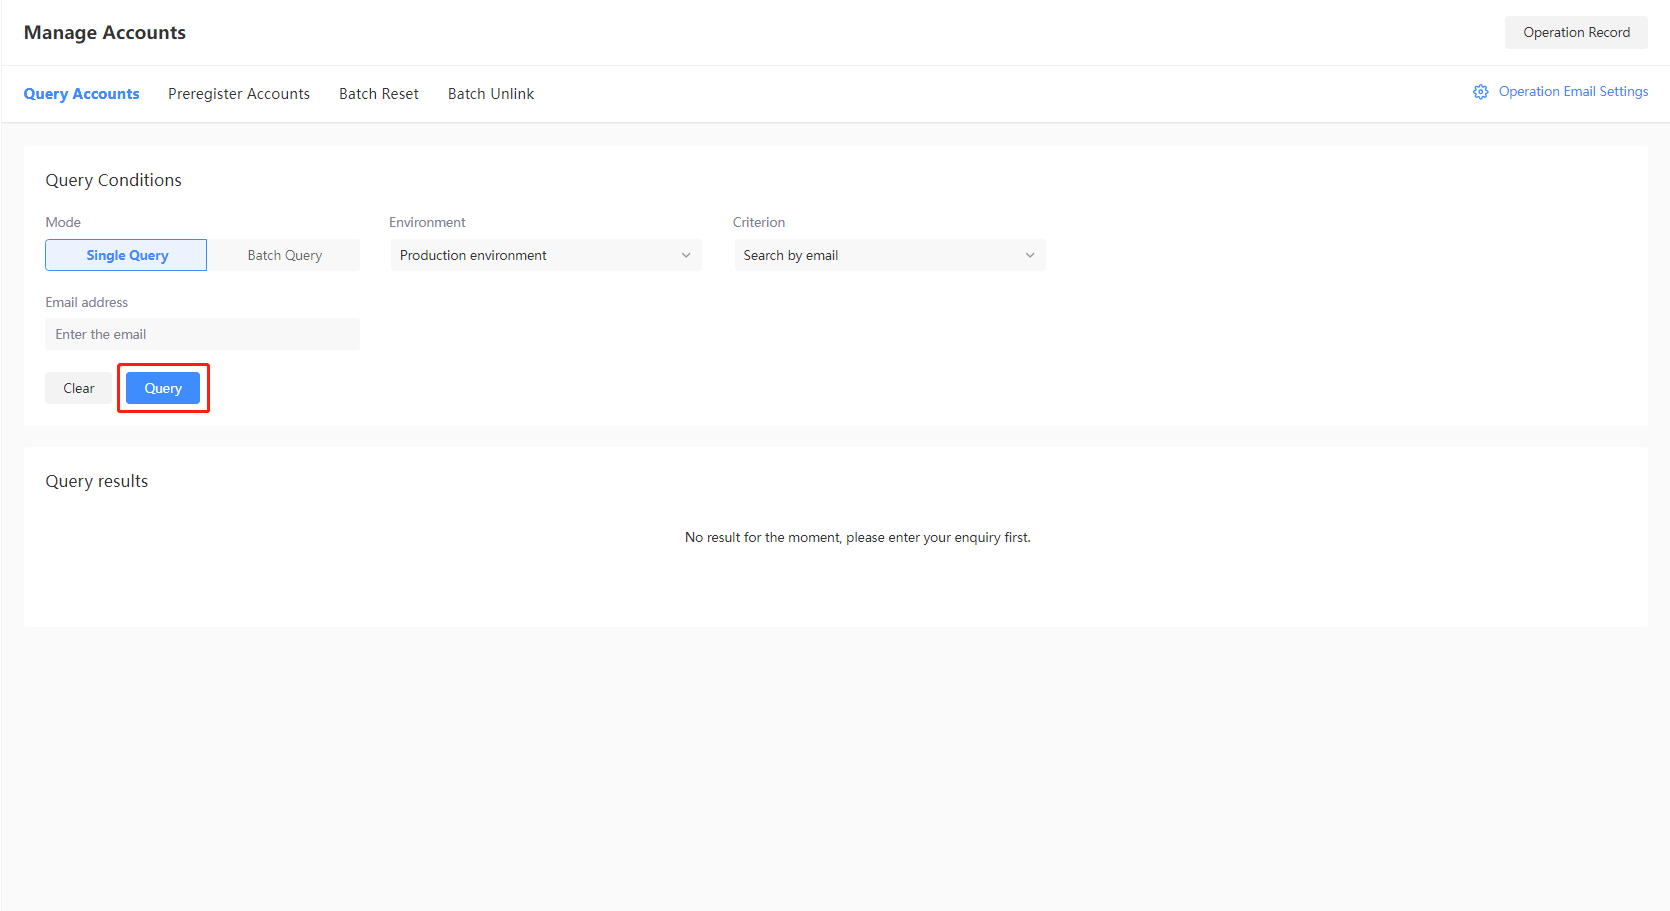Open the Batch Reset tab
Screen dimensions: 1670x911
[x=378, y=93]
